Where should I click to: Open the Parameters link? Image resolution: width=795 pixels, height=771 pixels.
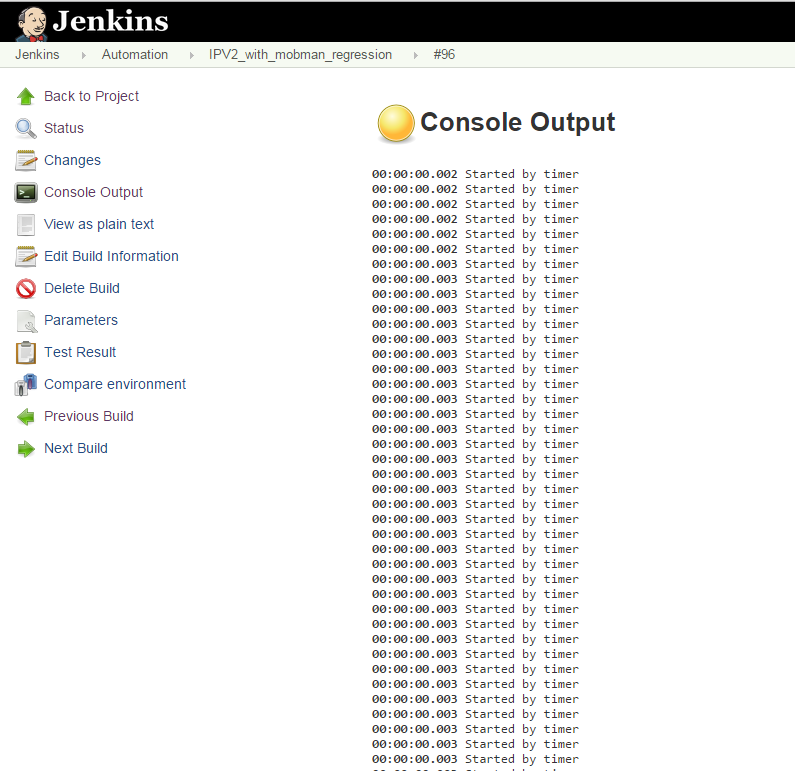coord(81,320)
